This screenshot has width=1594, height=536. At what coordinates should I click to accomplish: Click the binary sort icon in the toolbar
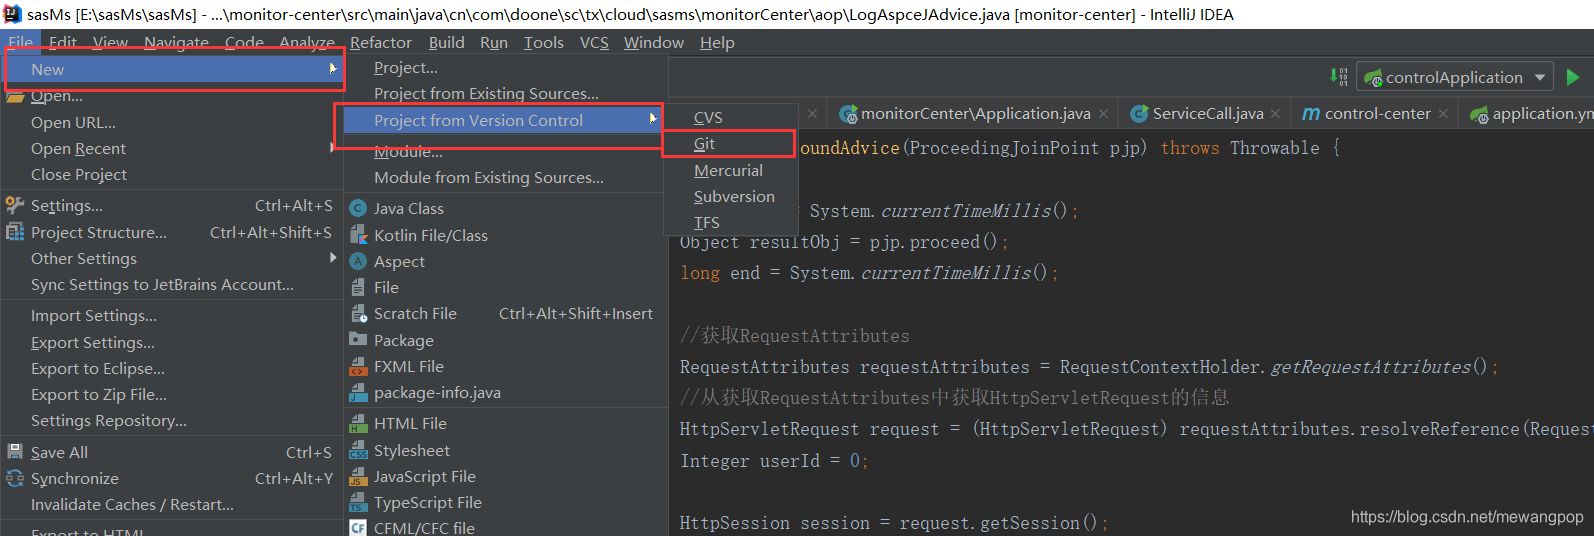click(x=1339, y=77)
